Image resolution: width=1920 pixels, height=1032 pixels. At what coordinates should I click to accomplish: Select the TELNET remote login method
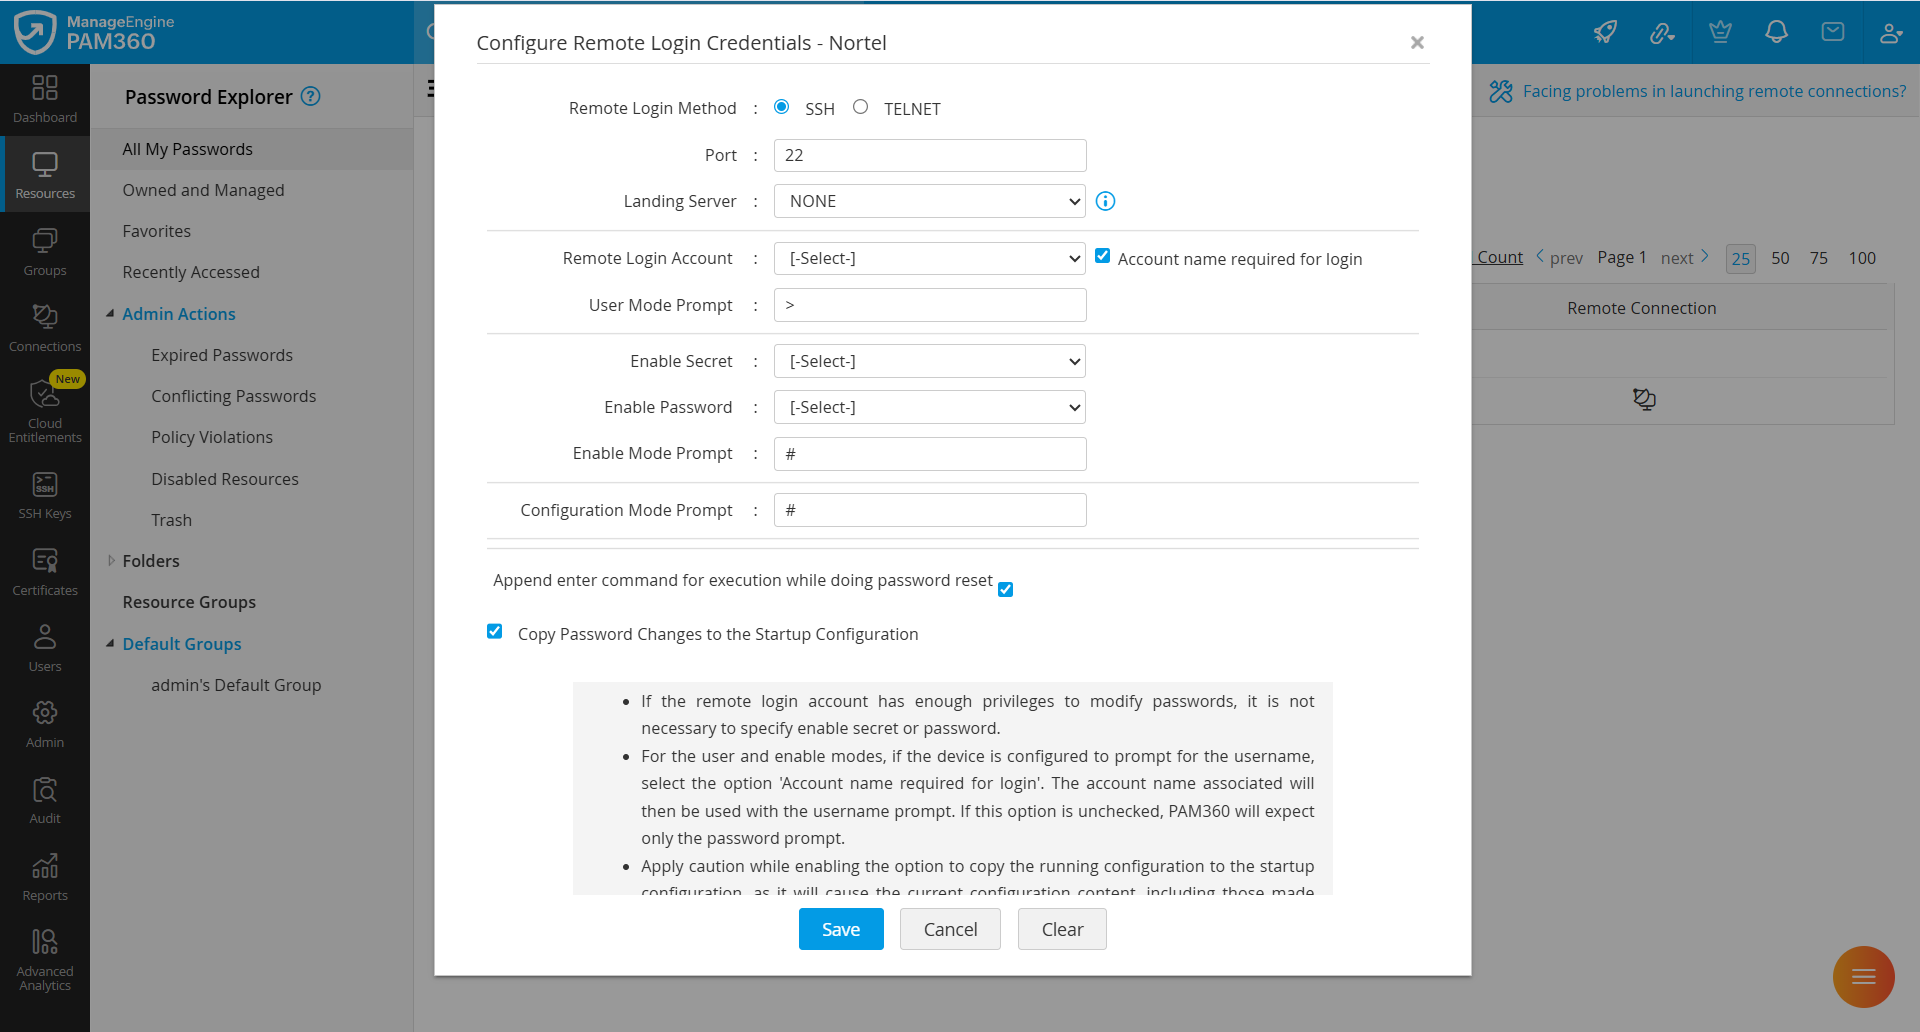click(x=860, y=106)
